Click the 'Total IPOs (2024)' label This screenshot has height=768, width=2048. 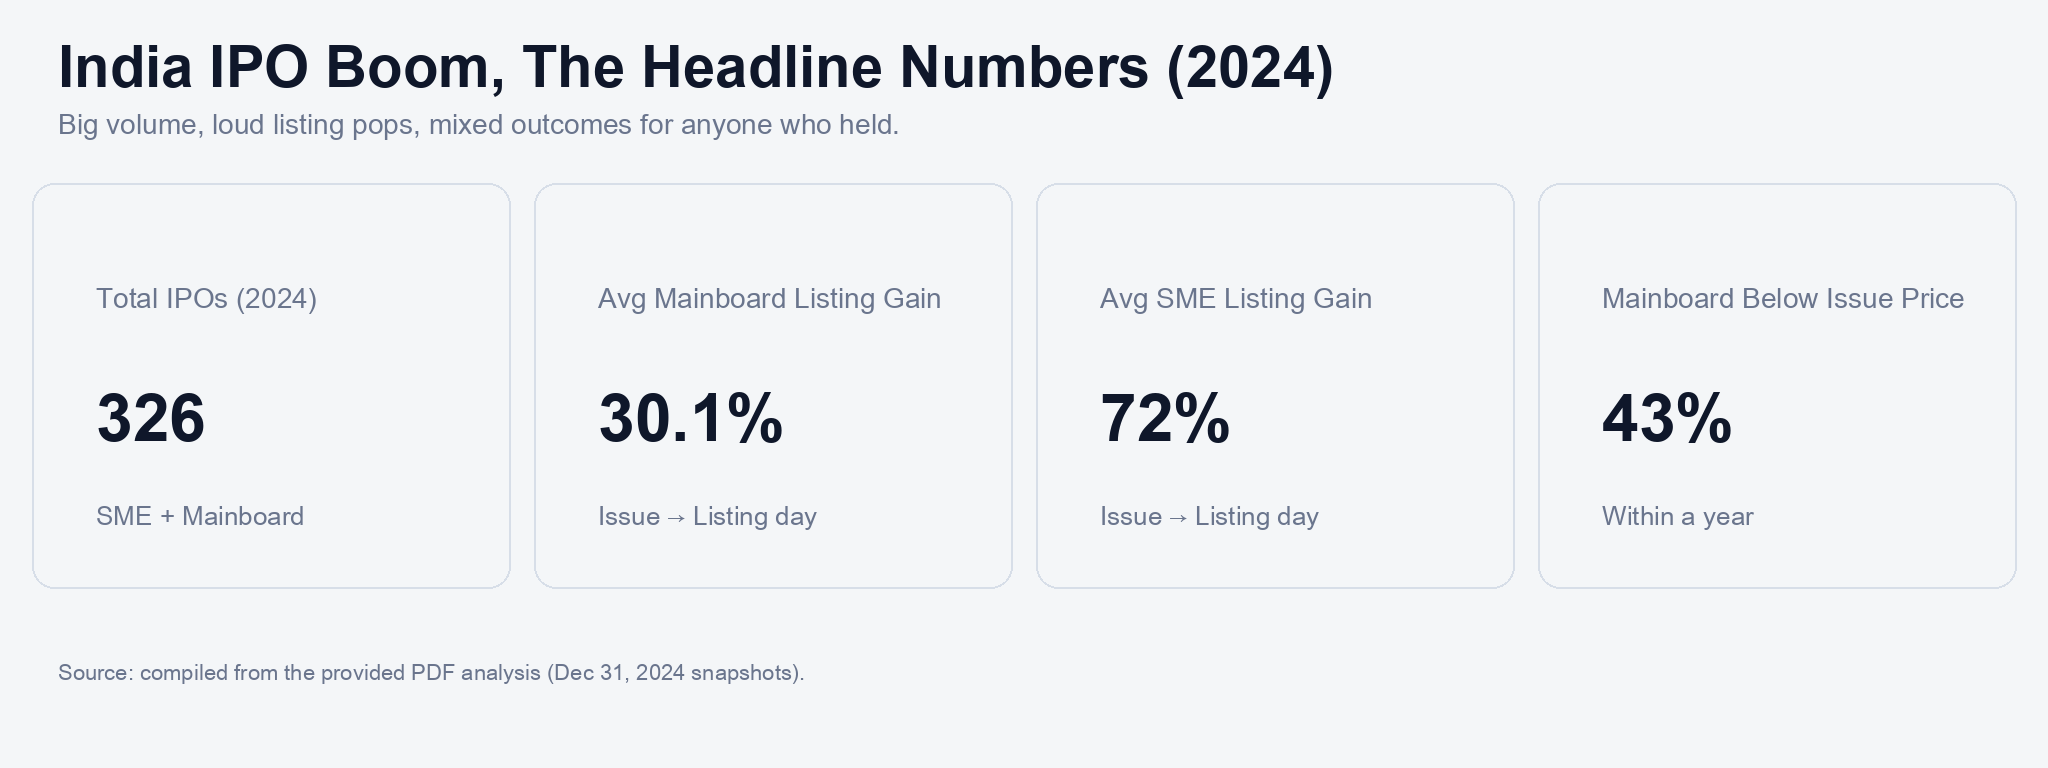click(206, 299)
